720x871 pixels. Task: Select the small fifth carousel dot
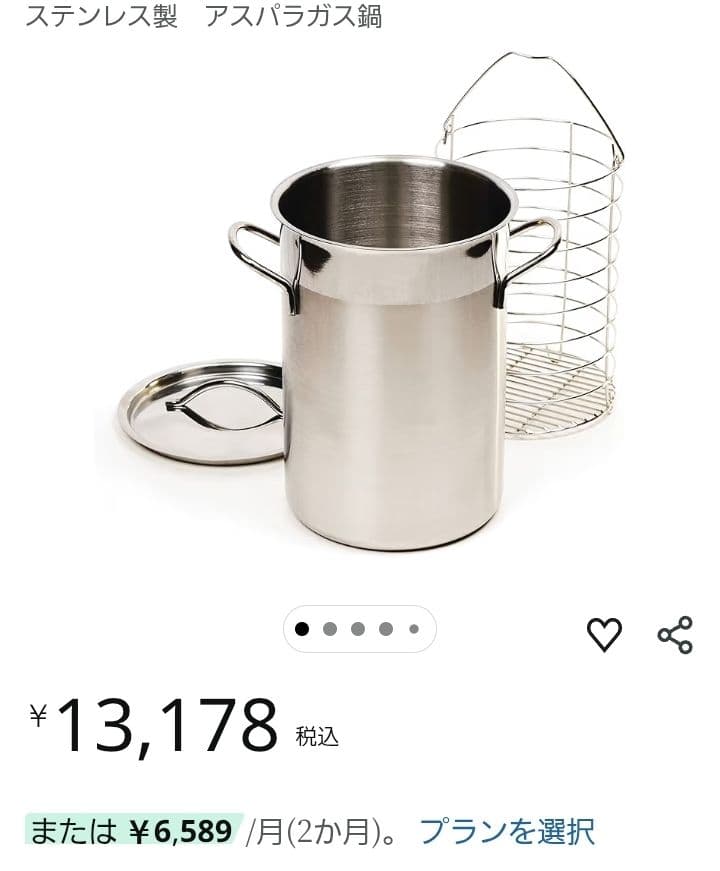pos(414,629)
